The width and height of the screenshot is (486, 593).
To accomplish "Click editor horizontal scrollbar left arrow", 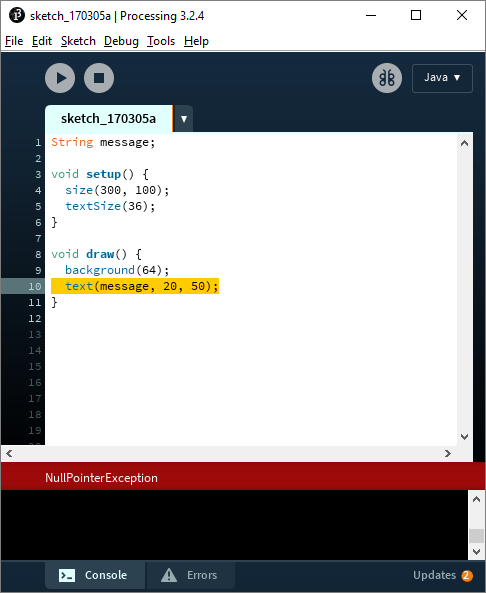I will coord(9,453).
